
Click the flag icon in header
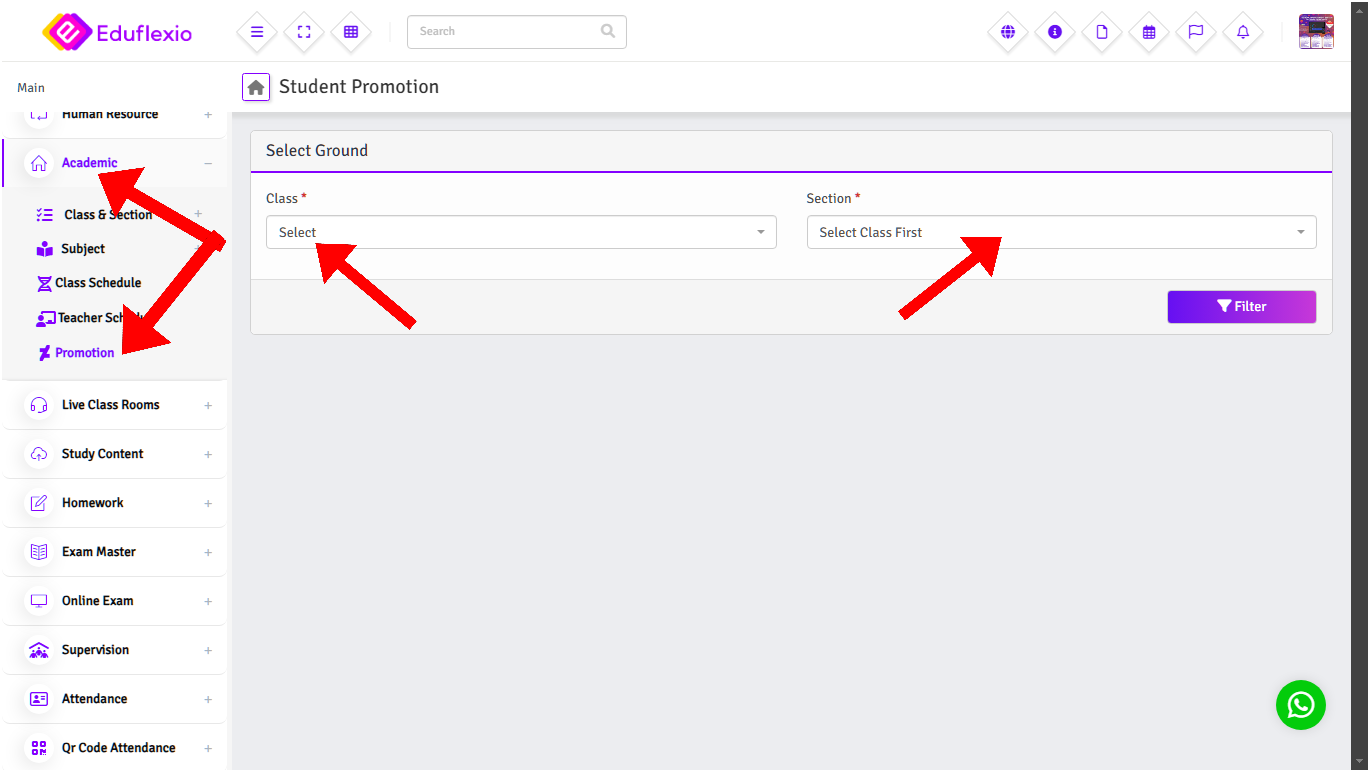[x=1196, y=32]
